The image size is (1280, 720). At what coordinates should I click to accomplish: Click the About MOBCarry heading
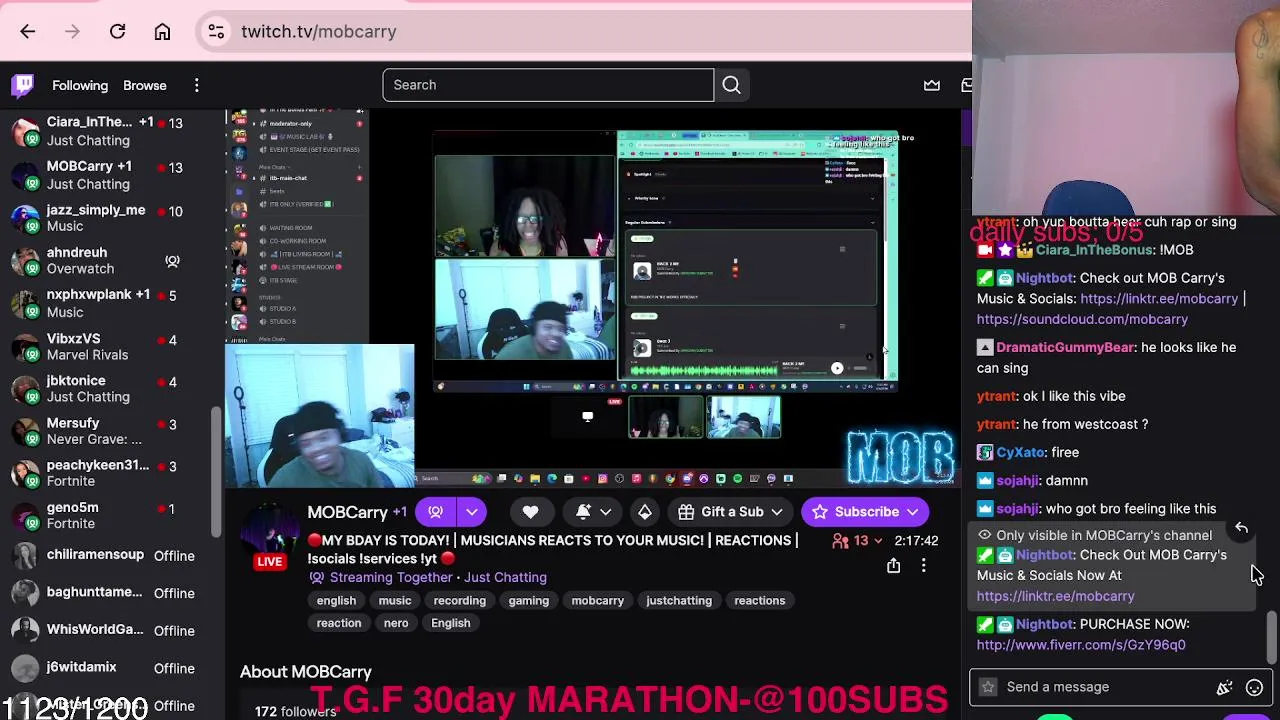[x=305, y=672]
